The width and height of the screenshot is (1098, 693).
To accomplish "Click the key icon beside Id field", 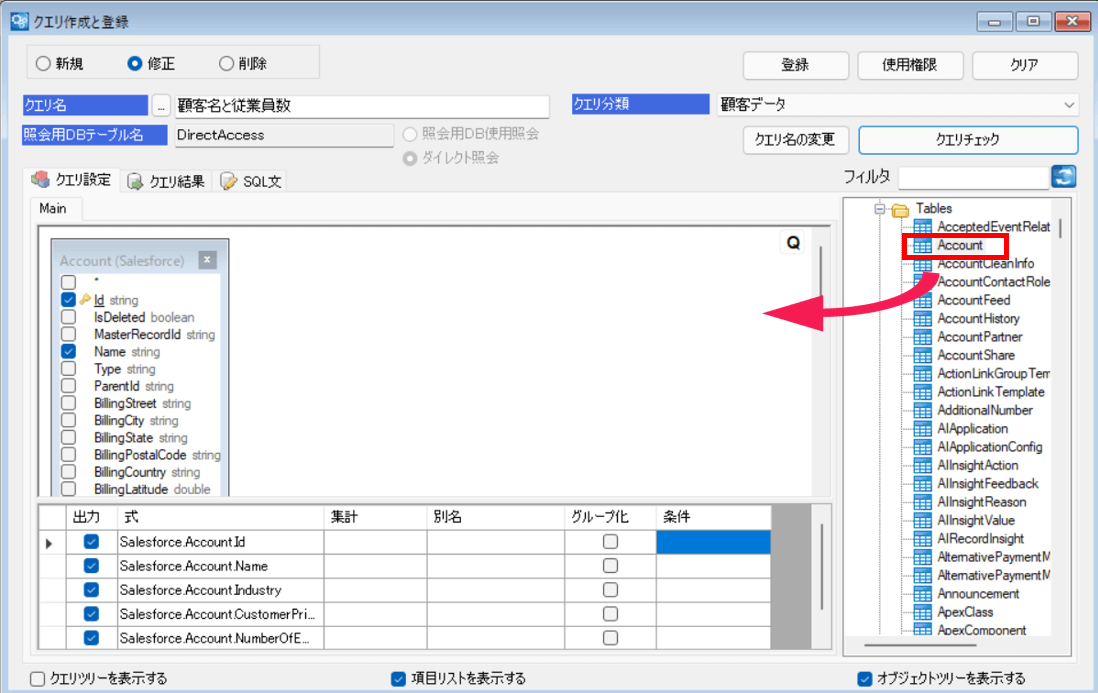I will point(85,300).
